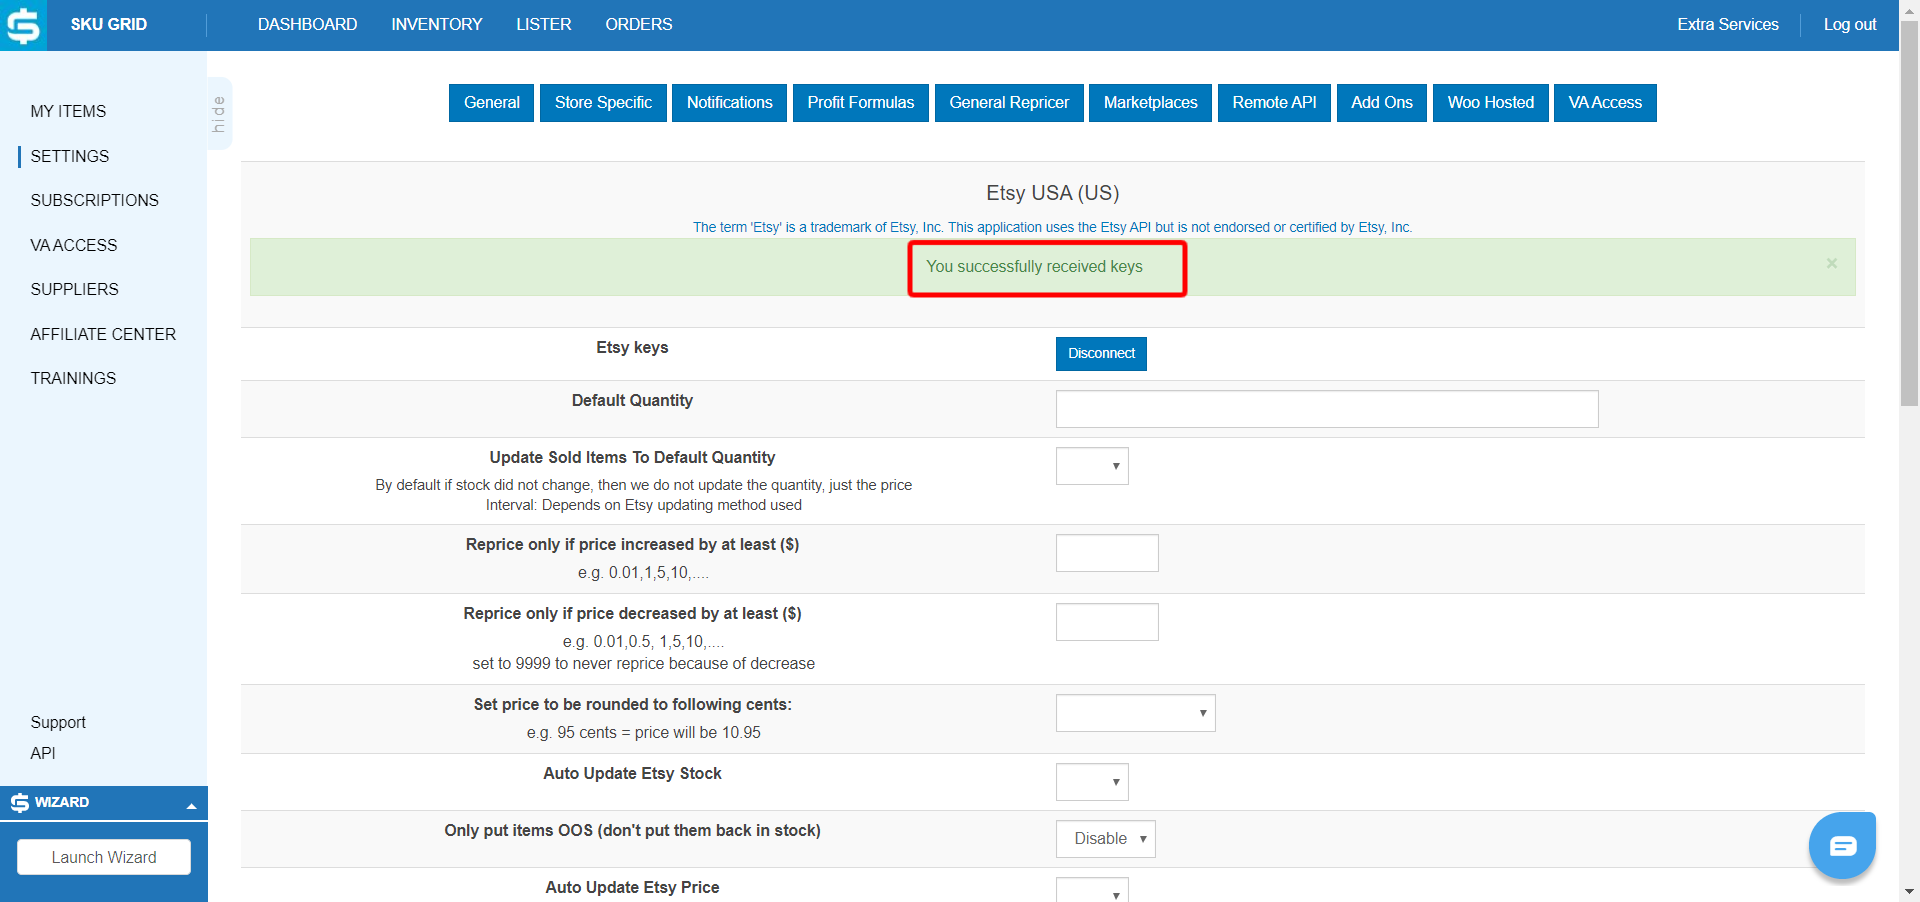
Task: Switch to the Notifications tab
Action: point(730,103)
